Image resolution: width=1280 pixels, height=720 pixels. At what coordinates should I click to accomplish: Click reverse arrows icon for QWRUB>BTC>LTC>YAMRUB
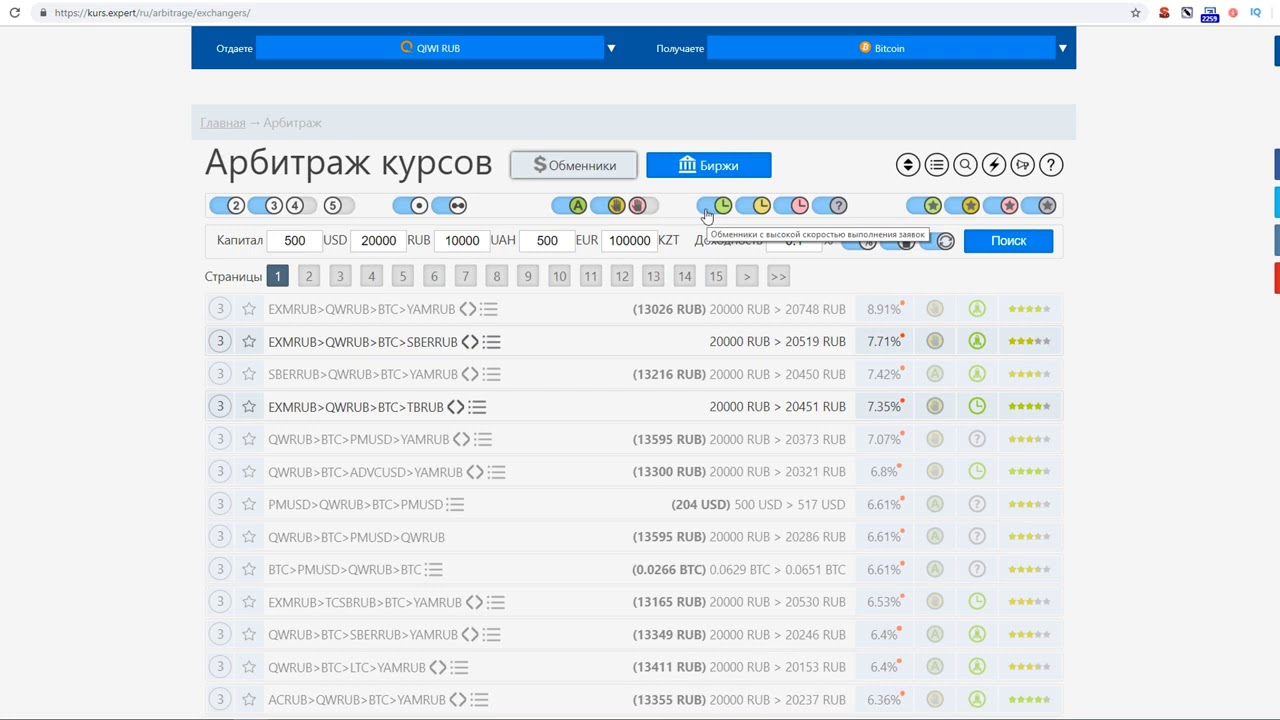click(437, 667)
